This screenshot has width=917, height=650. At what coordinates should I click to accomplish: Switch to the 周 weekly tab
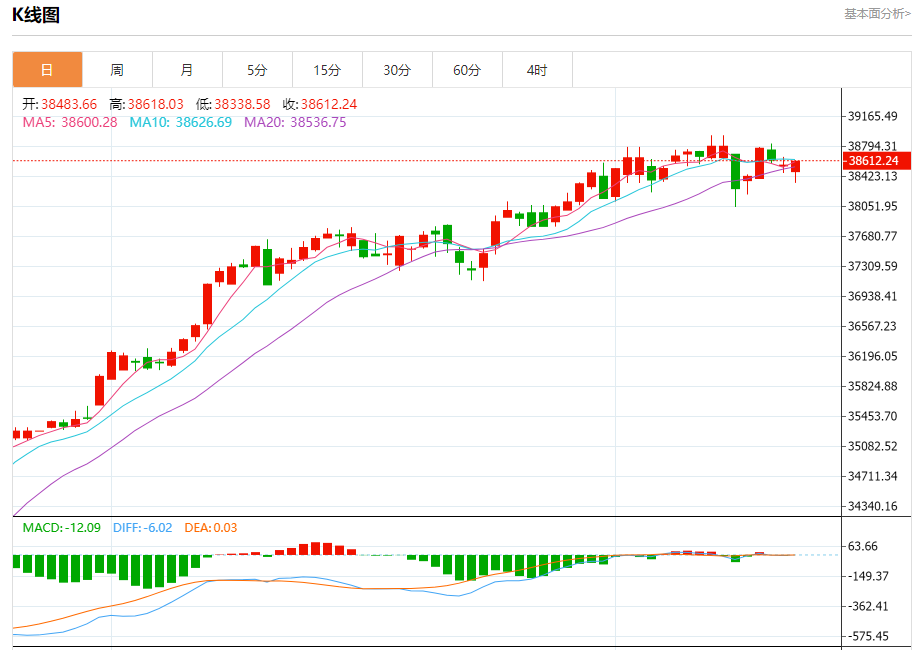(117, 70)
